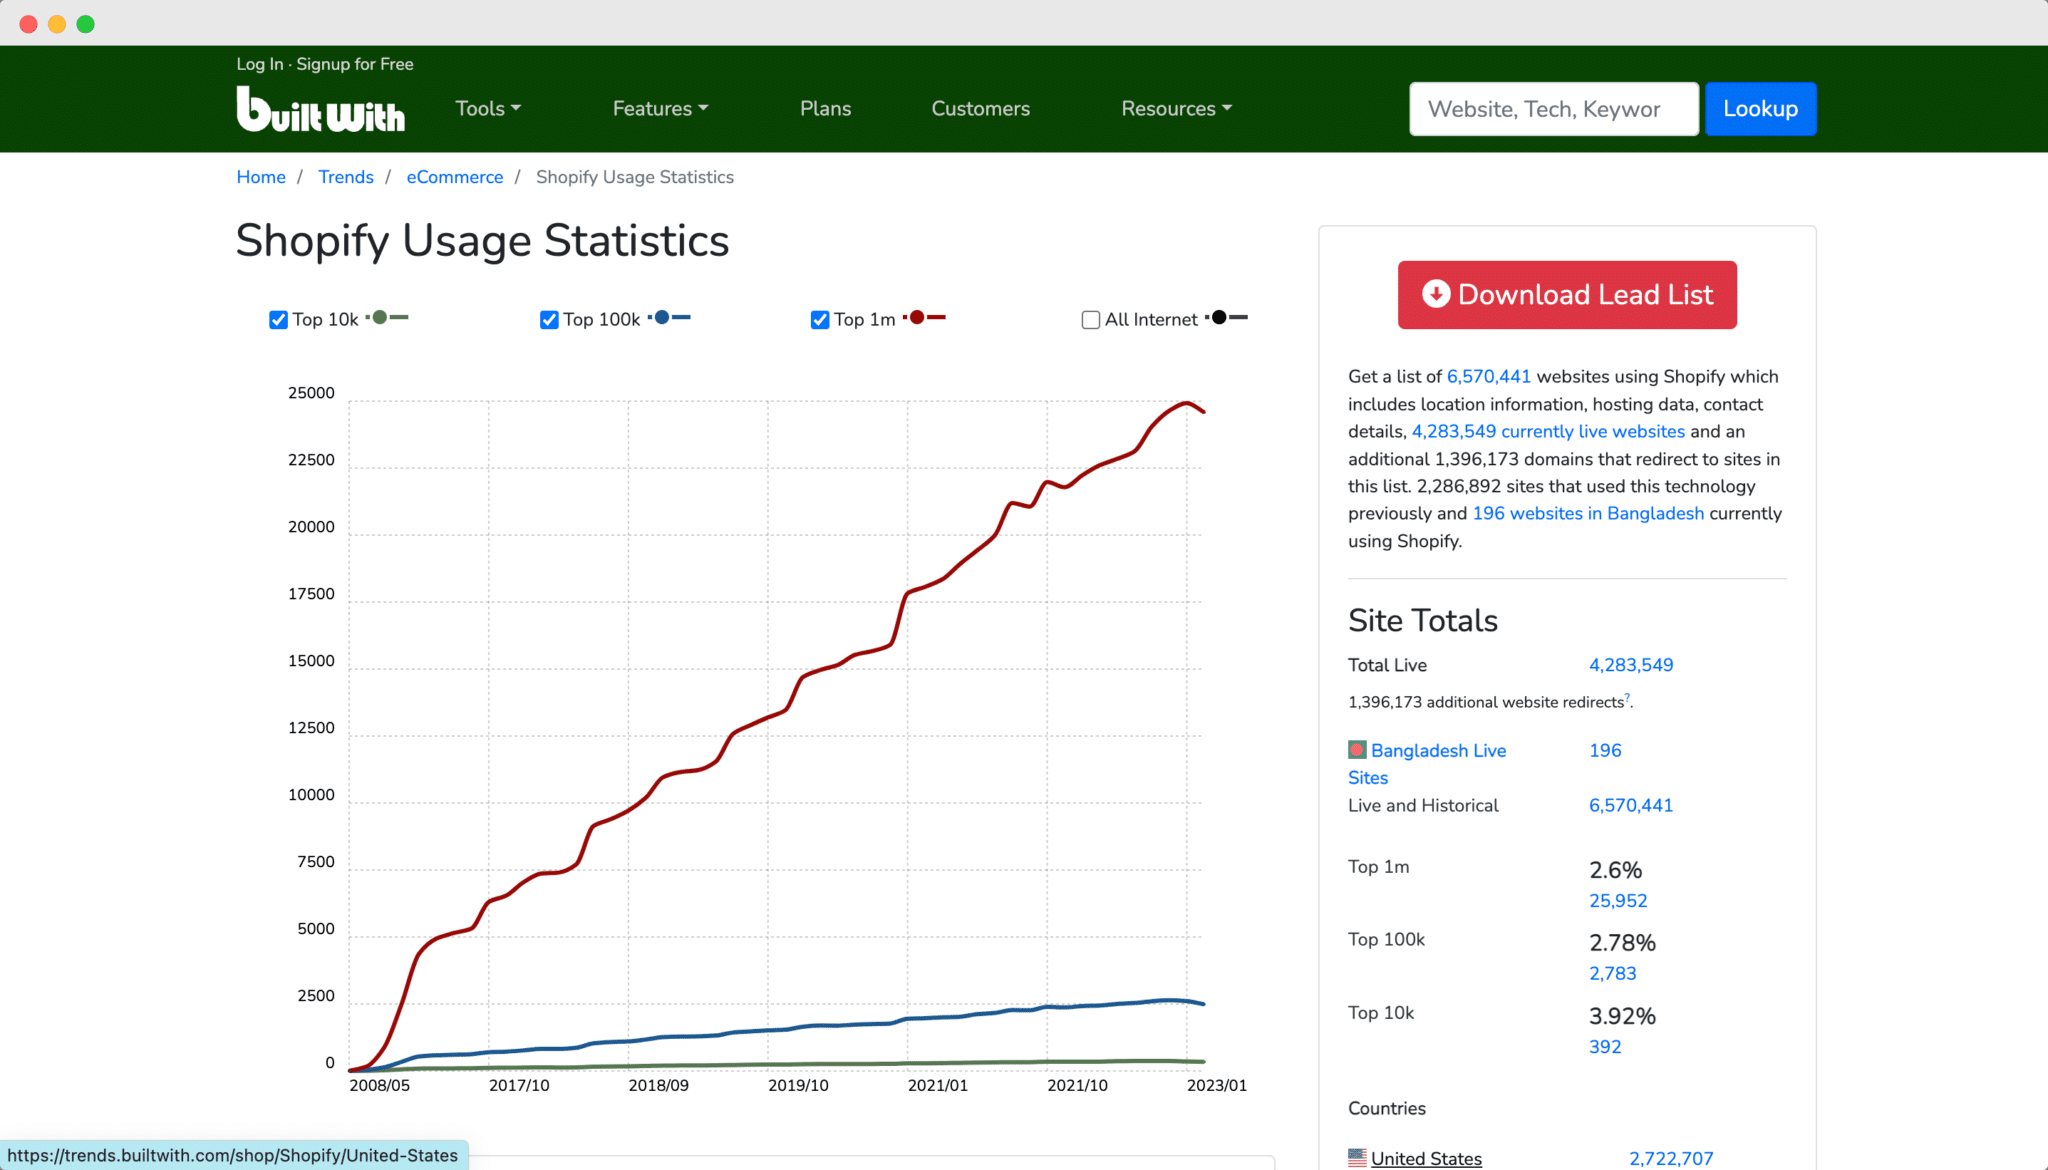Viewport: 2048px width, 1170px height.
Task: Click the green Top 10k legend marker
Action: [x=380, y=317]
